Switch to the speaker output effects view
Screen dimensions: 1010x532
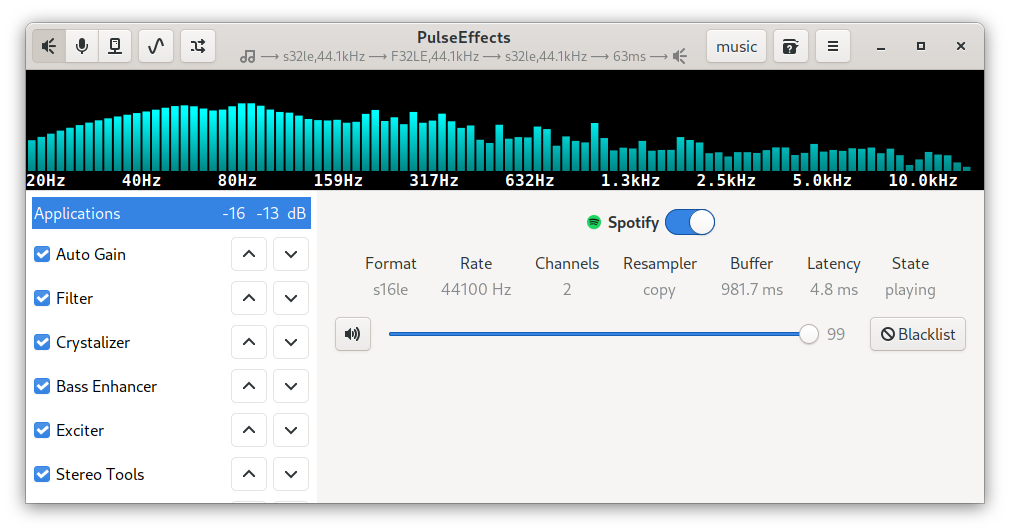click(49, 46)
